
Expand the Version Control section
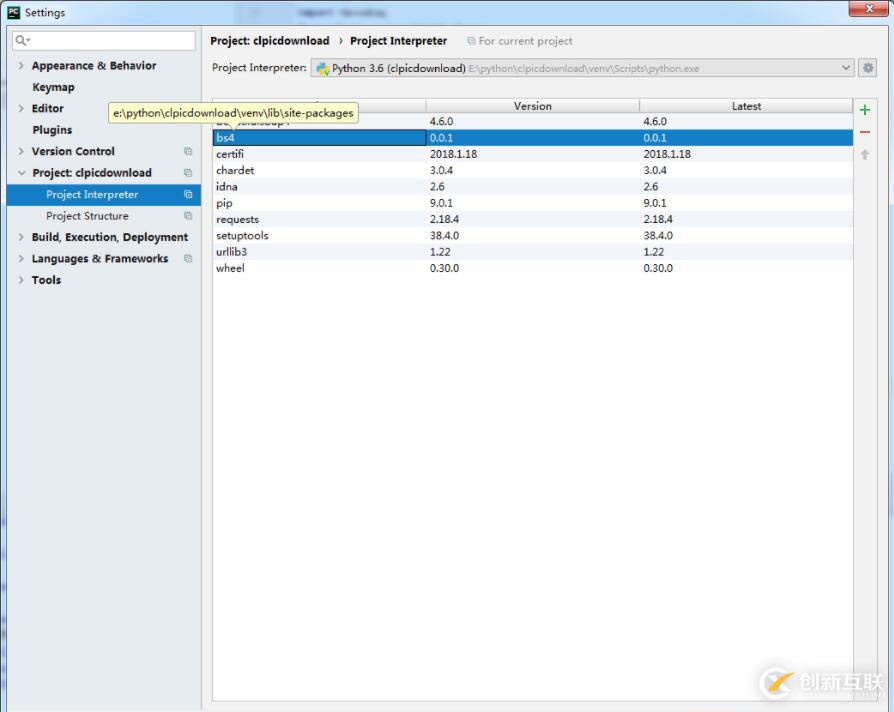pos(21,151)
